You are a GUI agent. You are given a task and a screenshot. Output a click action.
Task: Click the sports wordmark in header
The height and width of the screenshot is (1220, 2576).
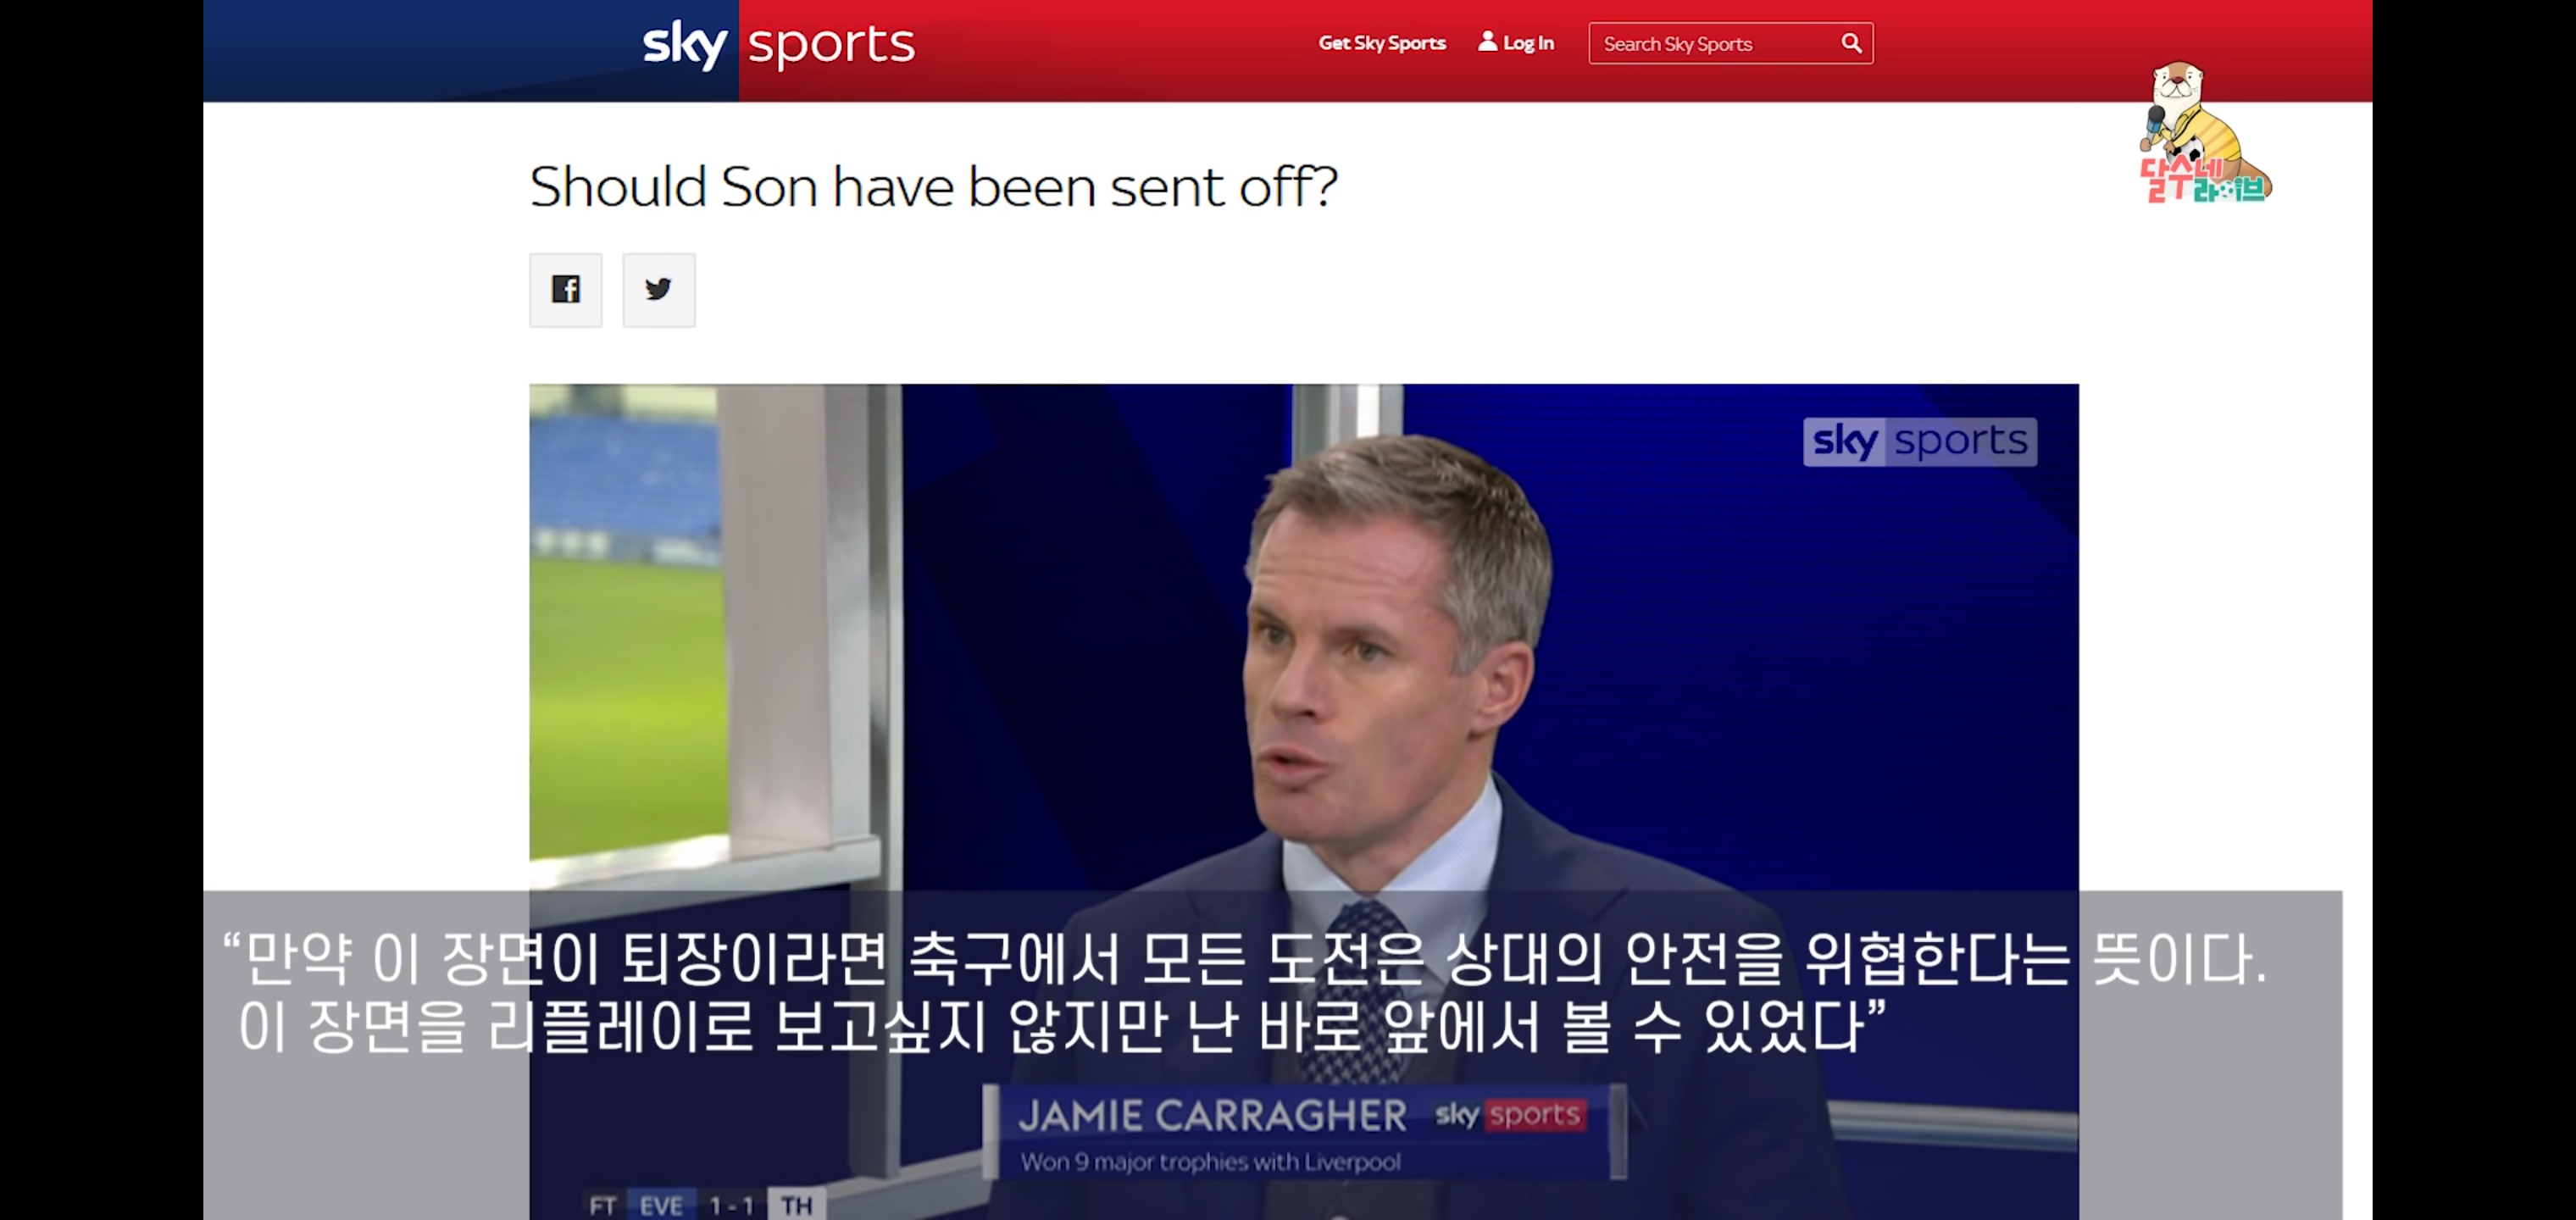point(831,45)
